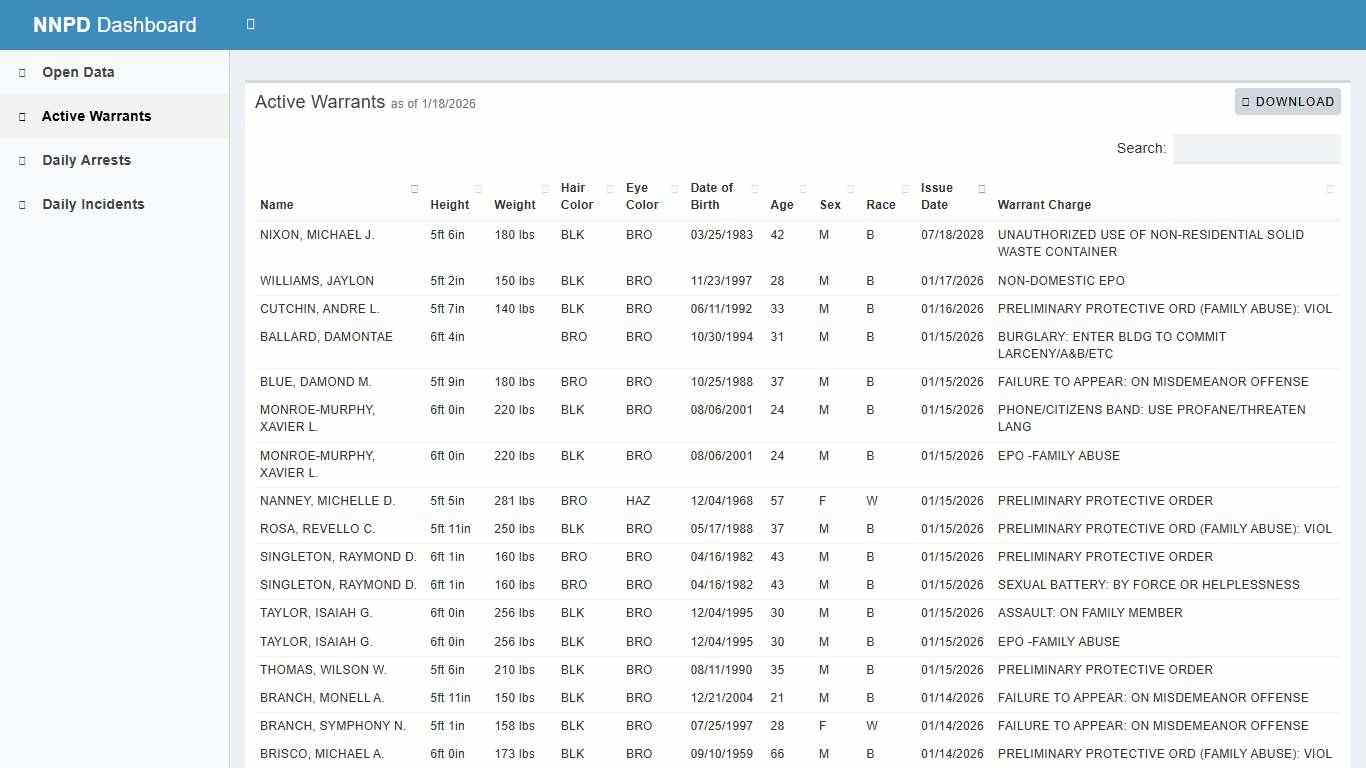Click the sort icon on the Weight column
This screenshot has width=1366, height=768.
pos(545,188)
